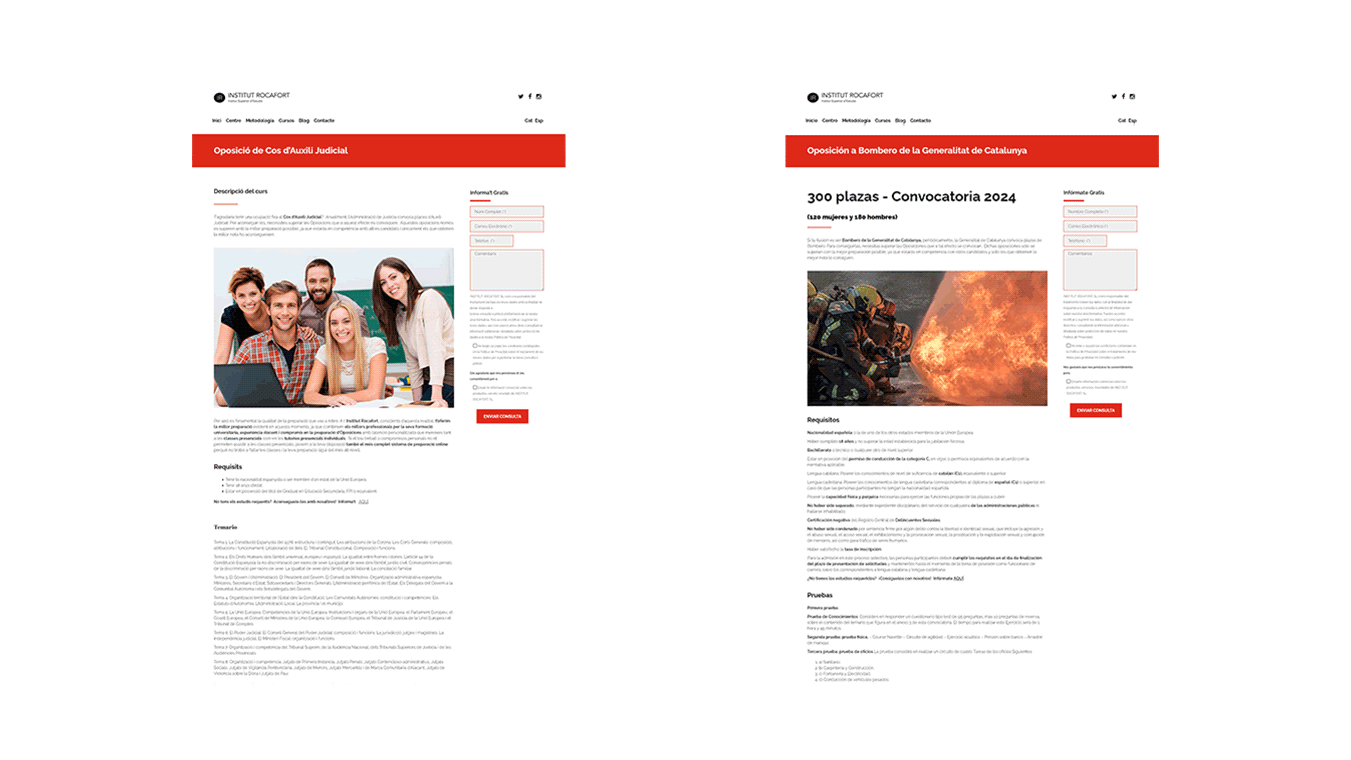Screen dimensions: 1351x760
Task: Open the Facebook icon on the Auxili Judicial page
Action: 529,96
